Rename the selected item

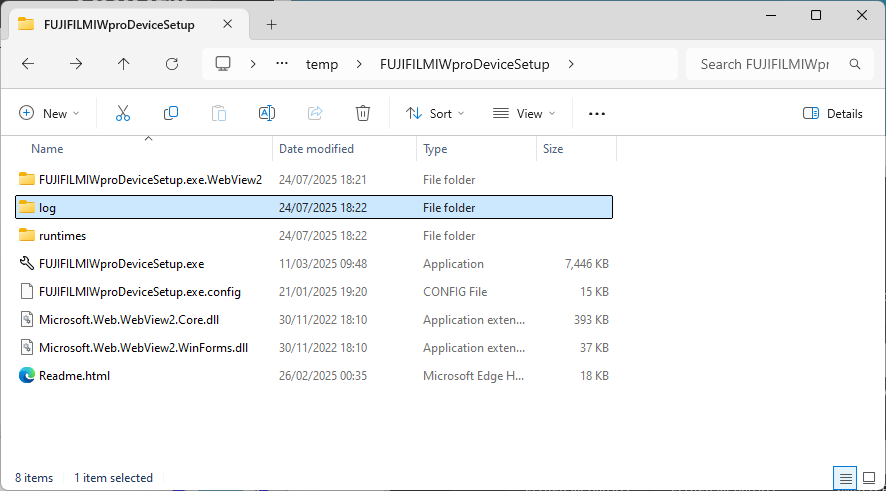coord(267,114)
